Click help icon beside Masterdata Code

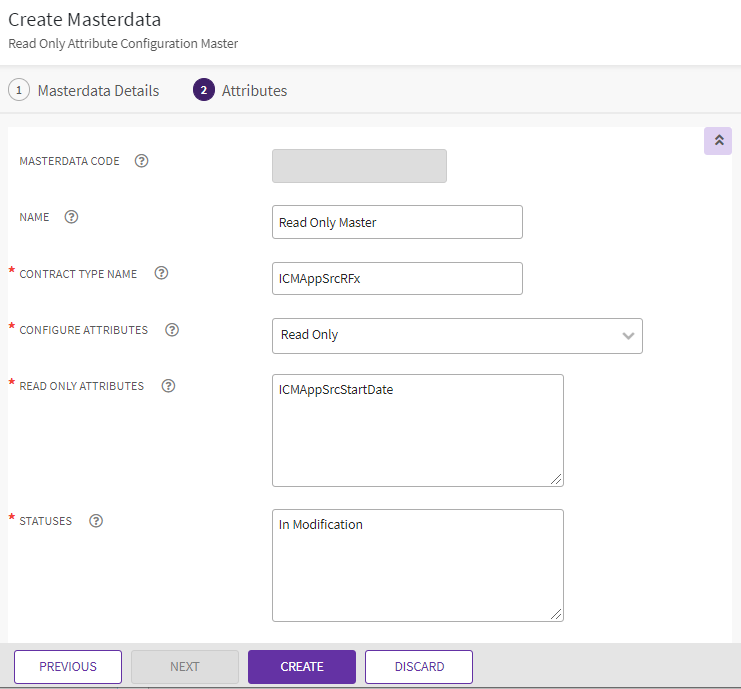[x=141, y=161]
